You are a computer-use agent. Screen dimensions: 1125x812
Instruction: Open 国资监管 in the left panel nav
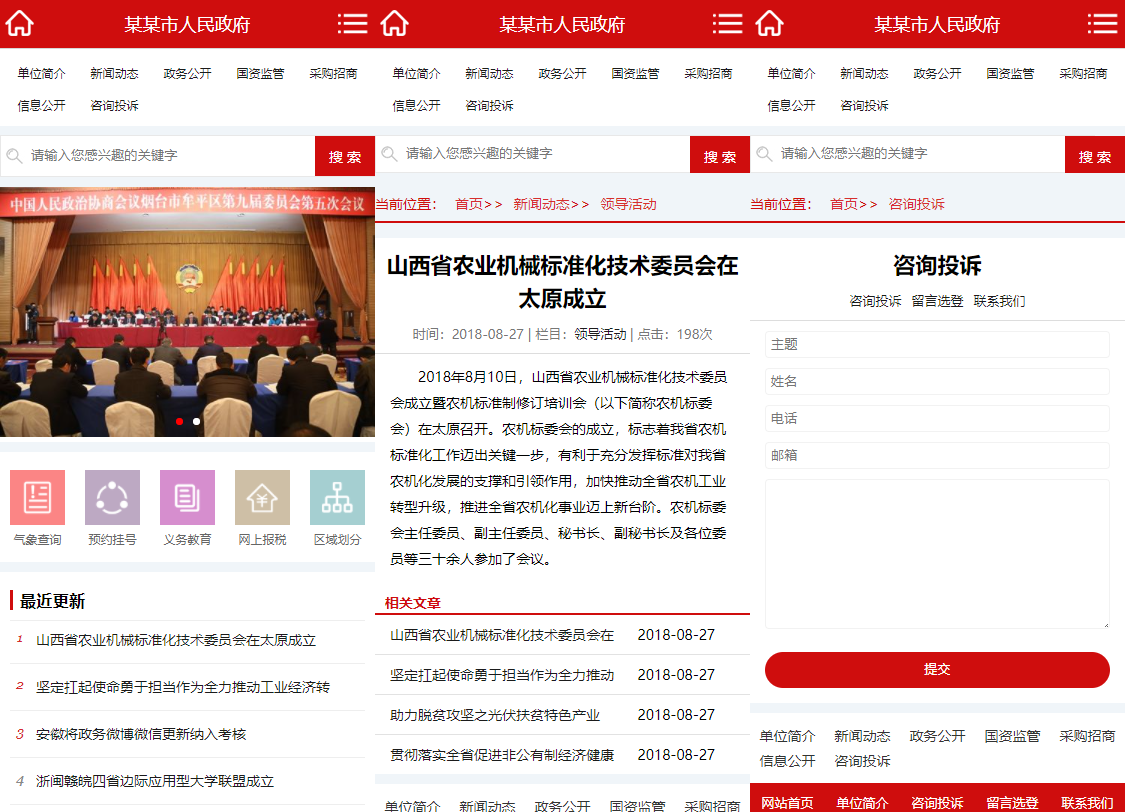[260, 73]
